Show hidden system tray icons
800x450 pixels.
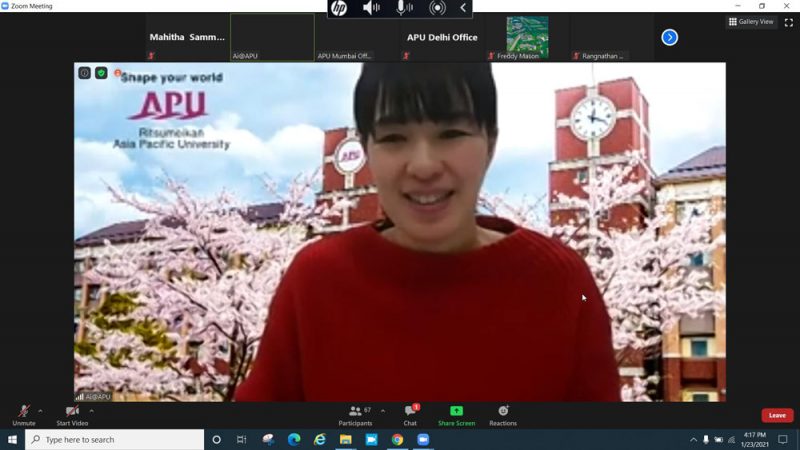693,440
